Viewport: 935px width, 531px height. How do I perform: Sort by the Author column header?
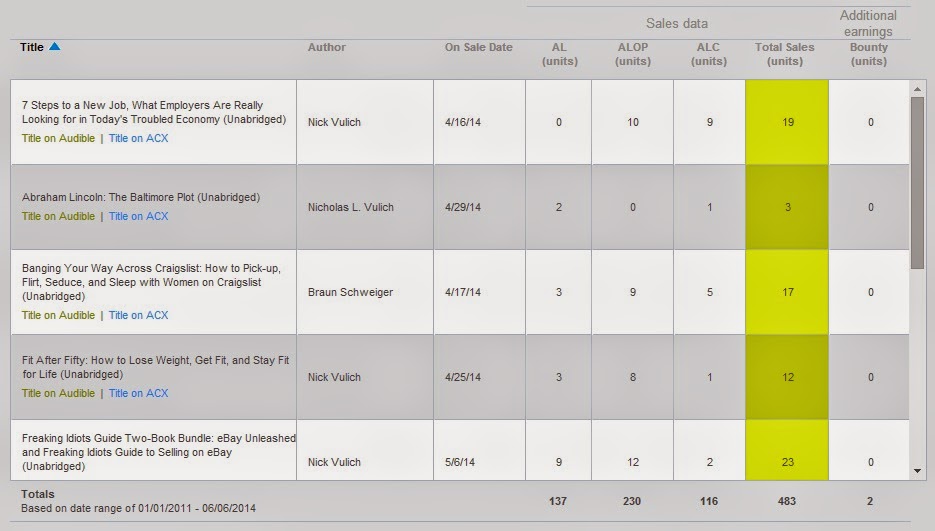[327, 47]
